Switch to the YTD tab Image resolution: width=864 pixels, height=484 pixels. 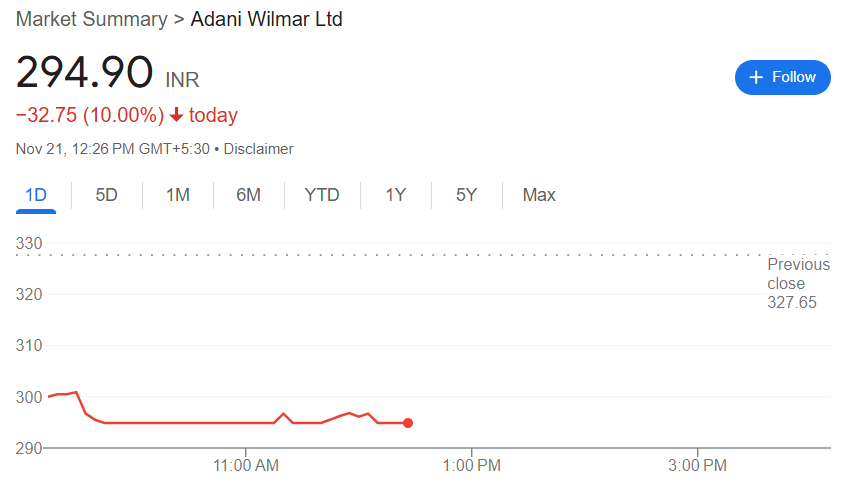tap(322, 195)
